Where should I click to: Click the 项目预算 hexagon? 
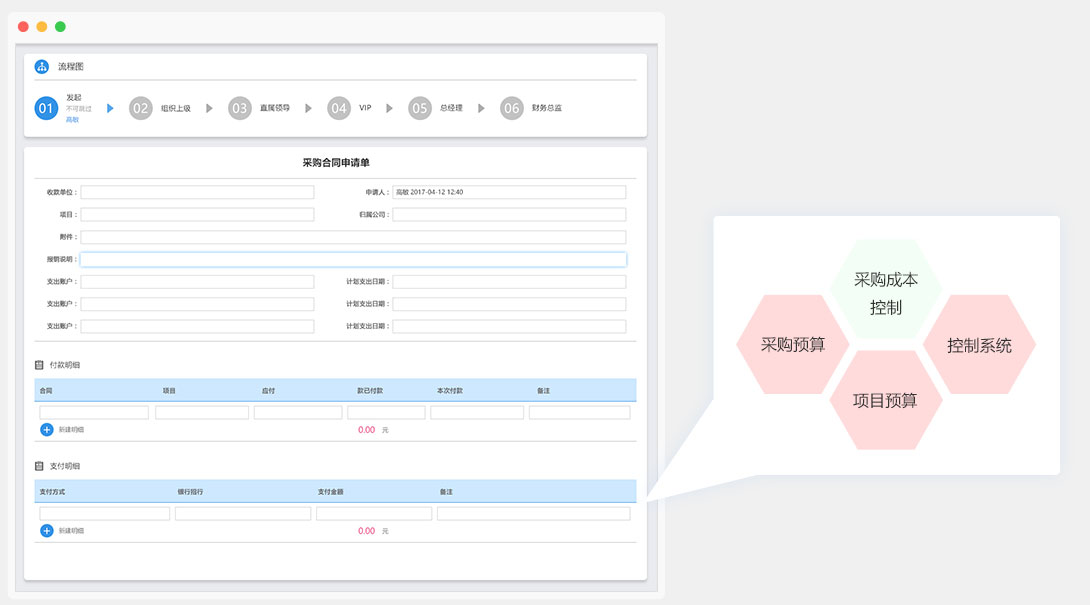(x=885, y=400)
